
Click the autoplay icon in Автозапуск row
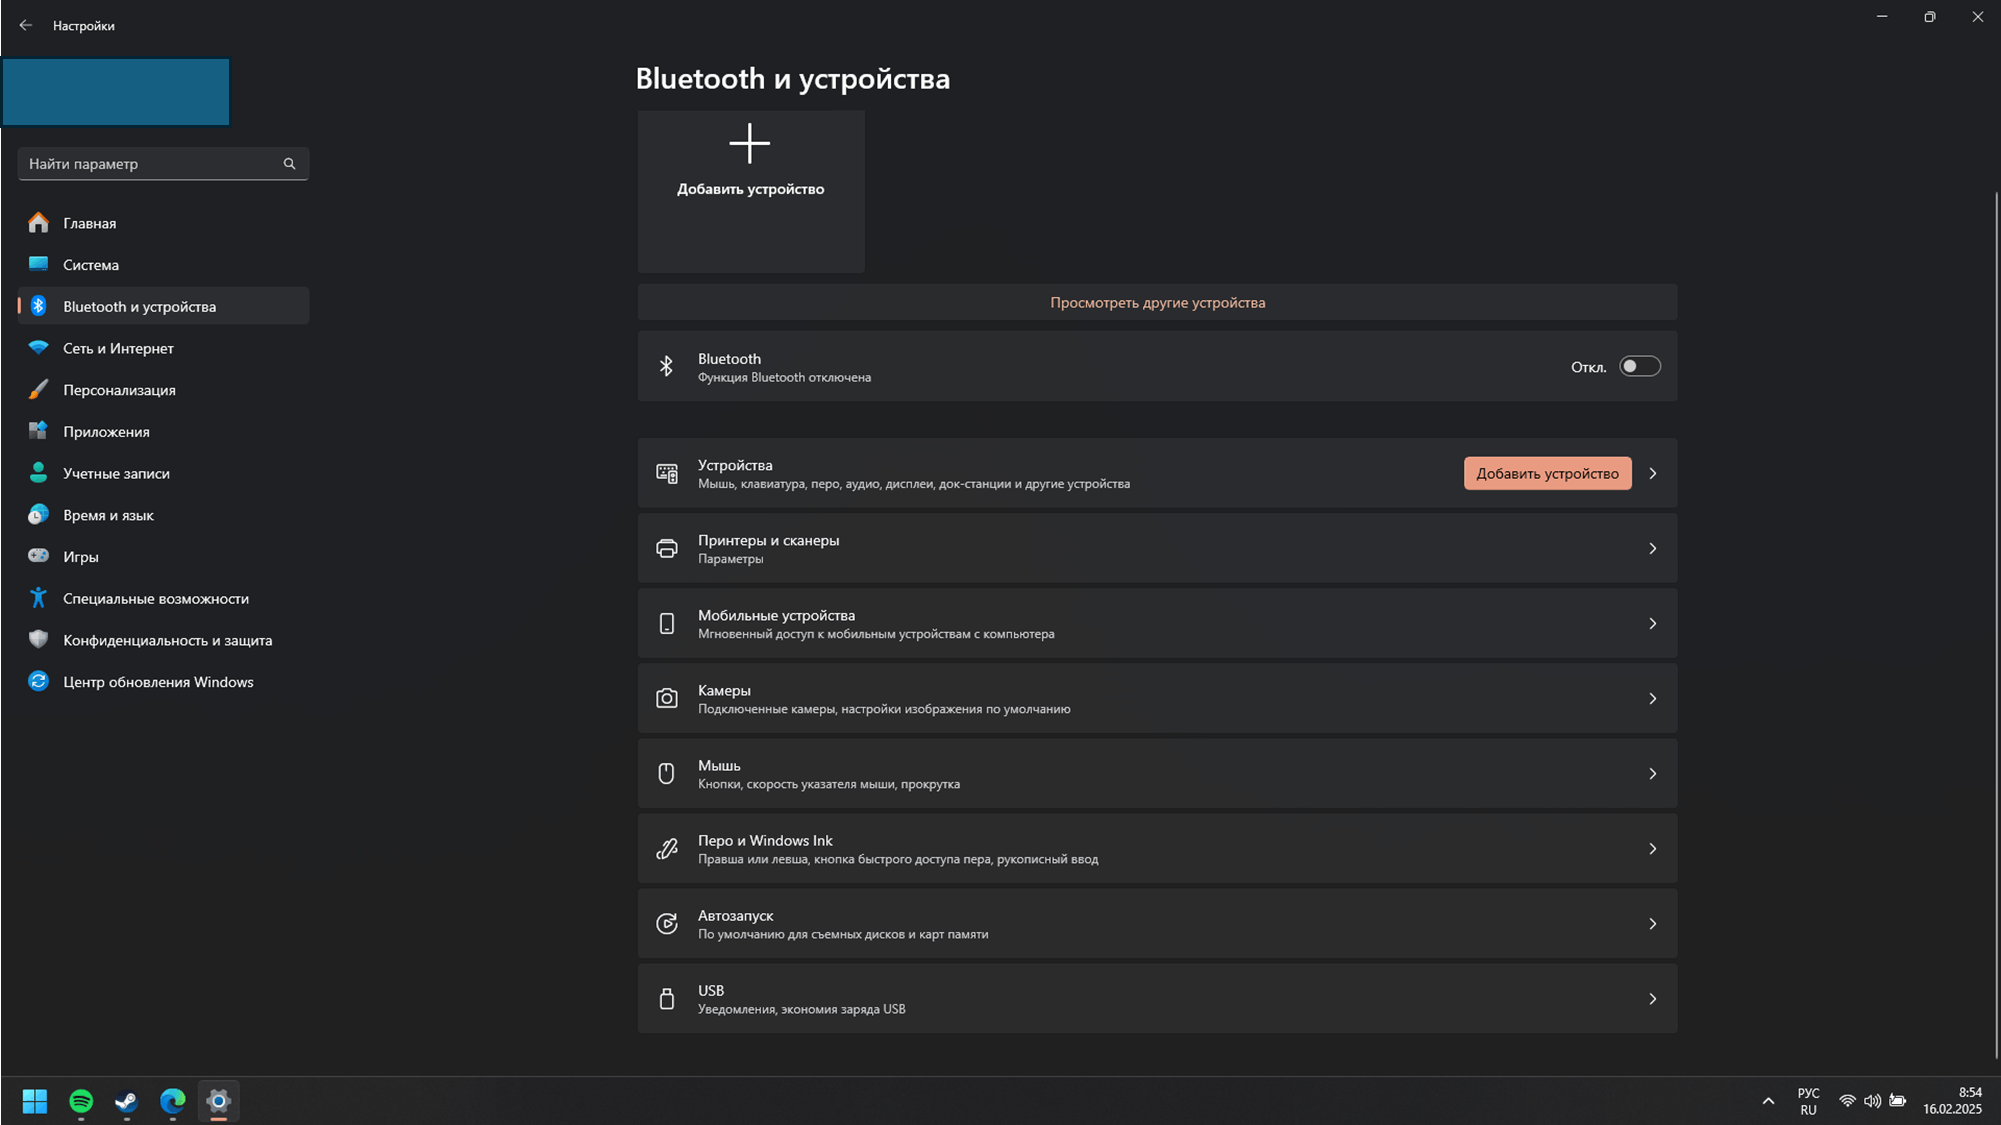click(x=666, y=923)
